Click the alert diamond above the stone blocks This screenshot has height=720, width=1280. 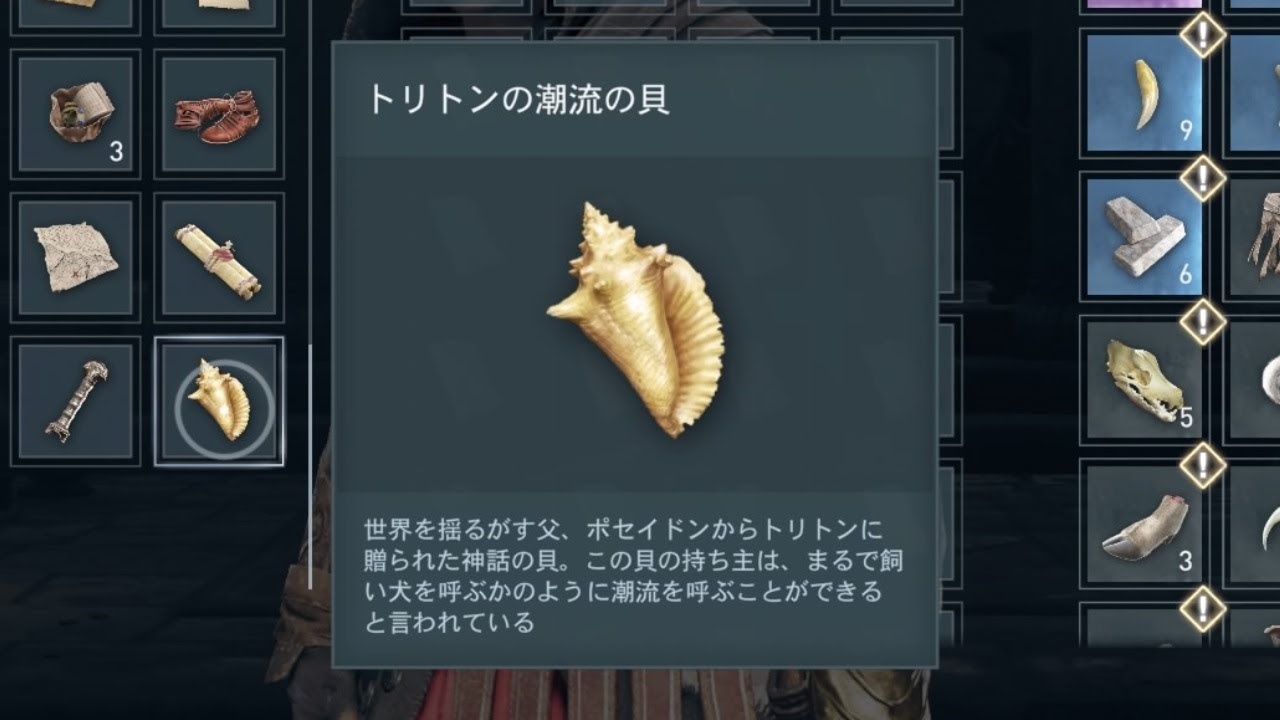1203,179
